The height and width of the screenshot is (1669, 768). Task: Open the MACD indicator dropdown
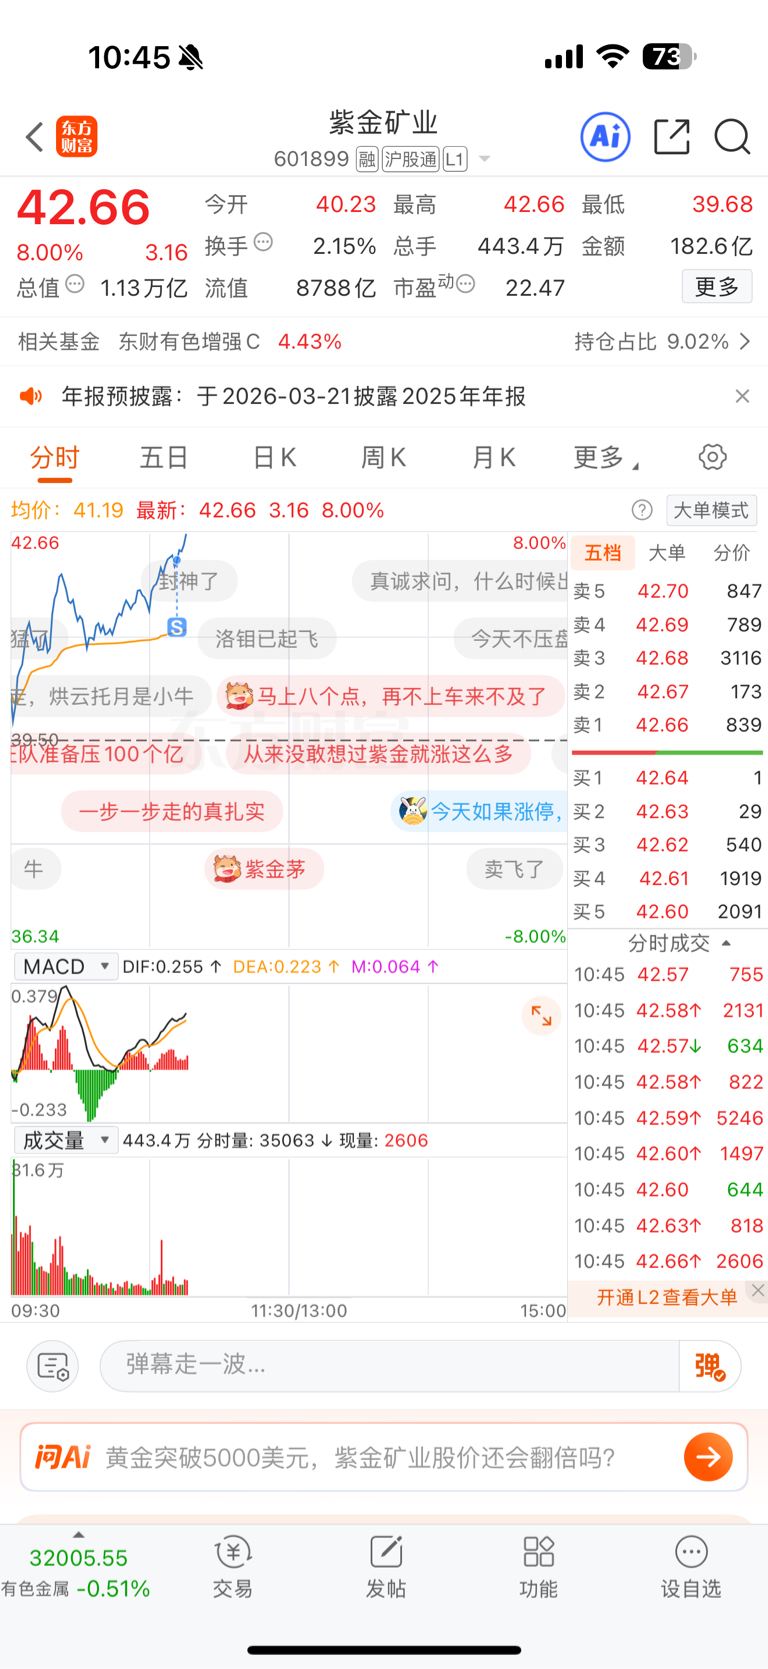tap(65, 966)
